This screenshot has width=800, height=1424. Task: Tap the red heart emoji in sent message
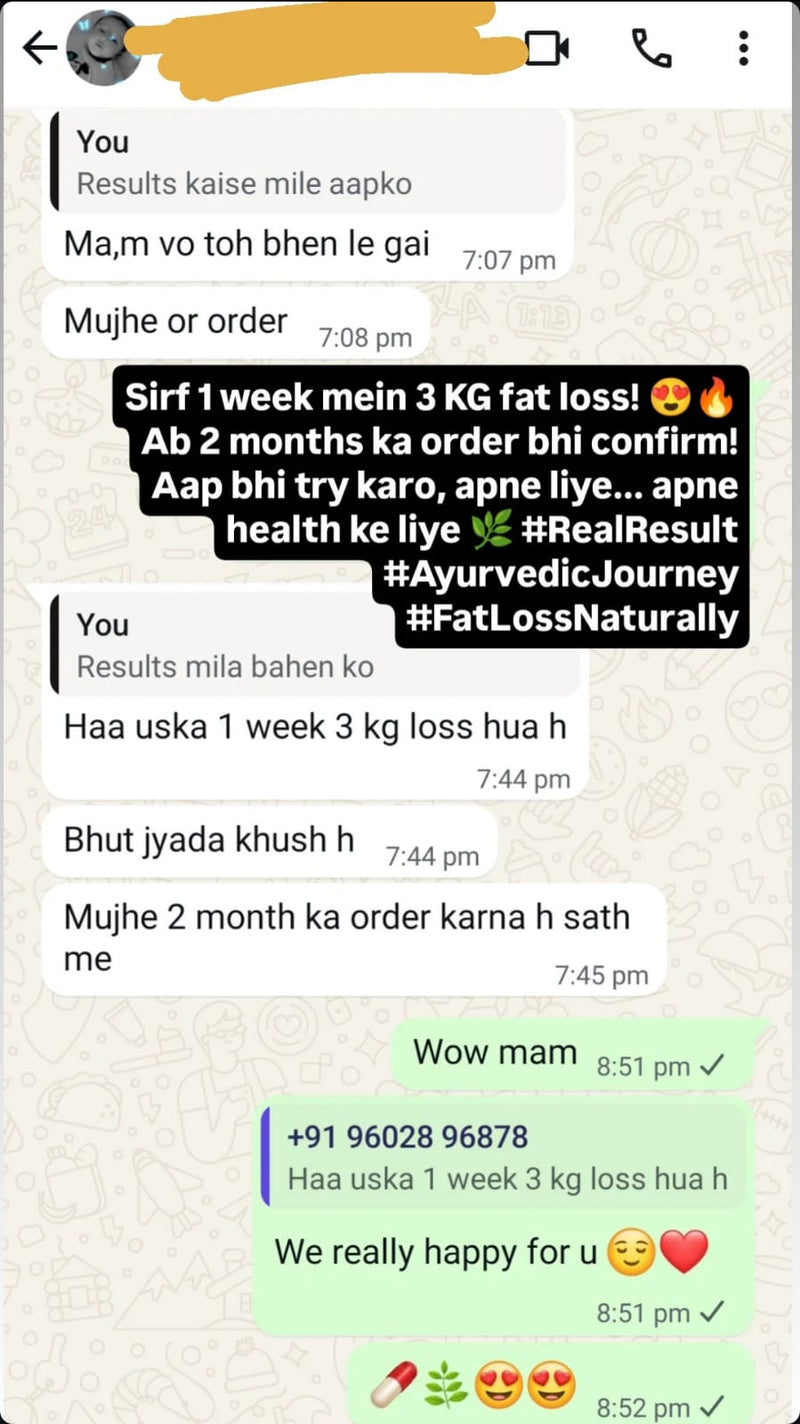(x=684, y=1252)
